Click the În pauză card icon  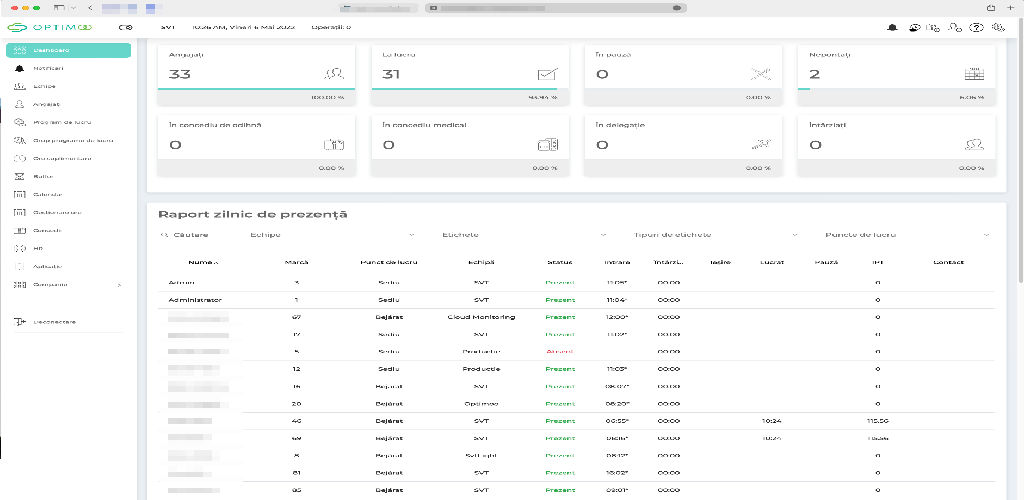coord(760,74)
